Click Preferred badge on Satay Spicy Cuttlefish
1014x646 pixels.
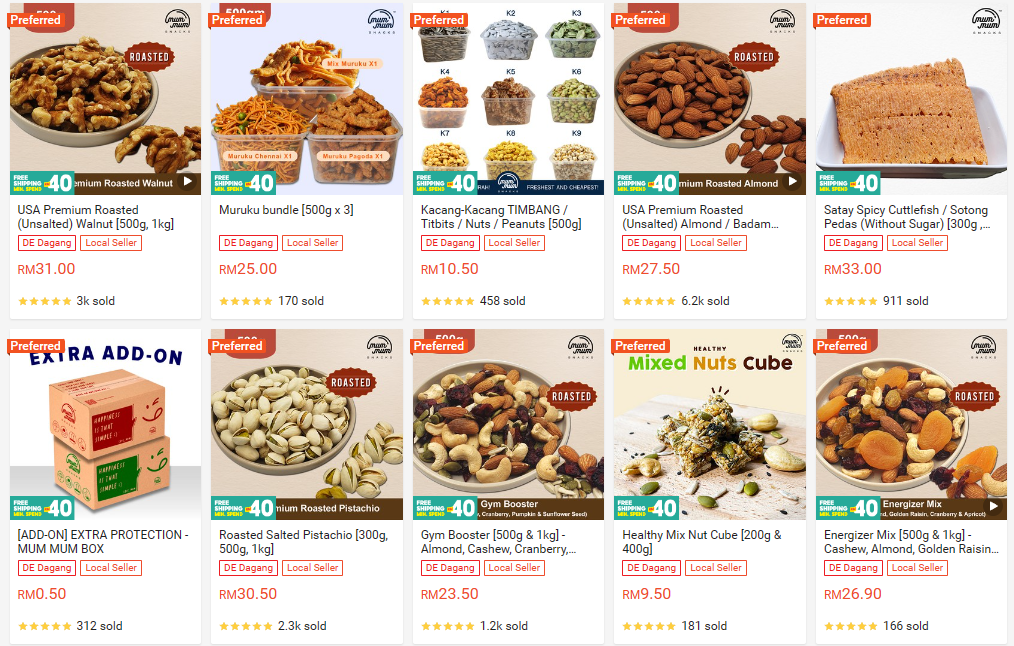coord(841,20)
